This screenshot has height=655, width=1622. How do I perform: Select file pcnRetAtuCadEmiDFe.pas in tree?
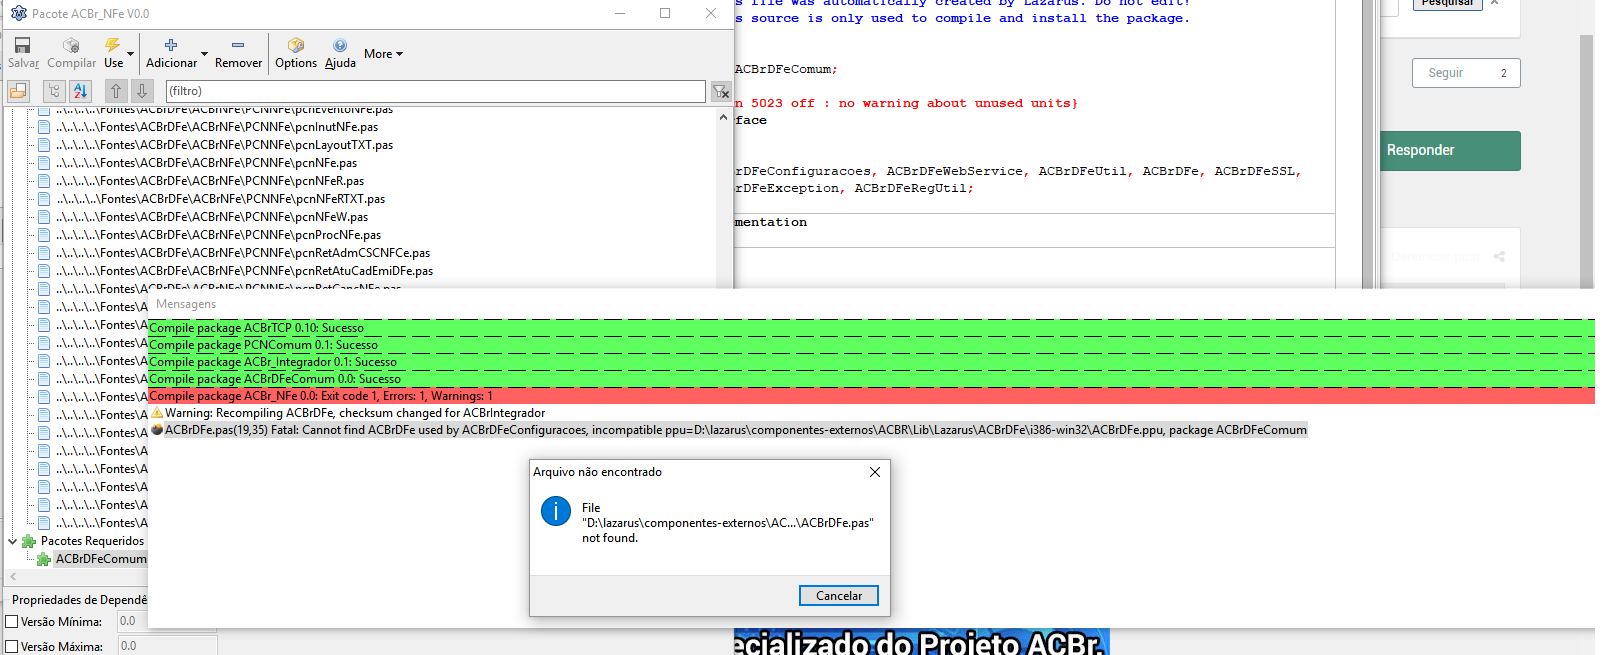click(245, 271)
